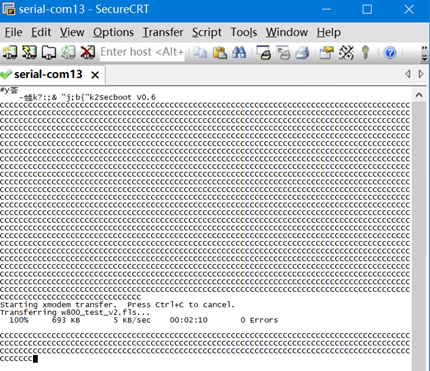Click the Reconnect session icon
The image size is (430, 371).
pos(68,52)
